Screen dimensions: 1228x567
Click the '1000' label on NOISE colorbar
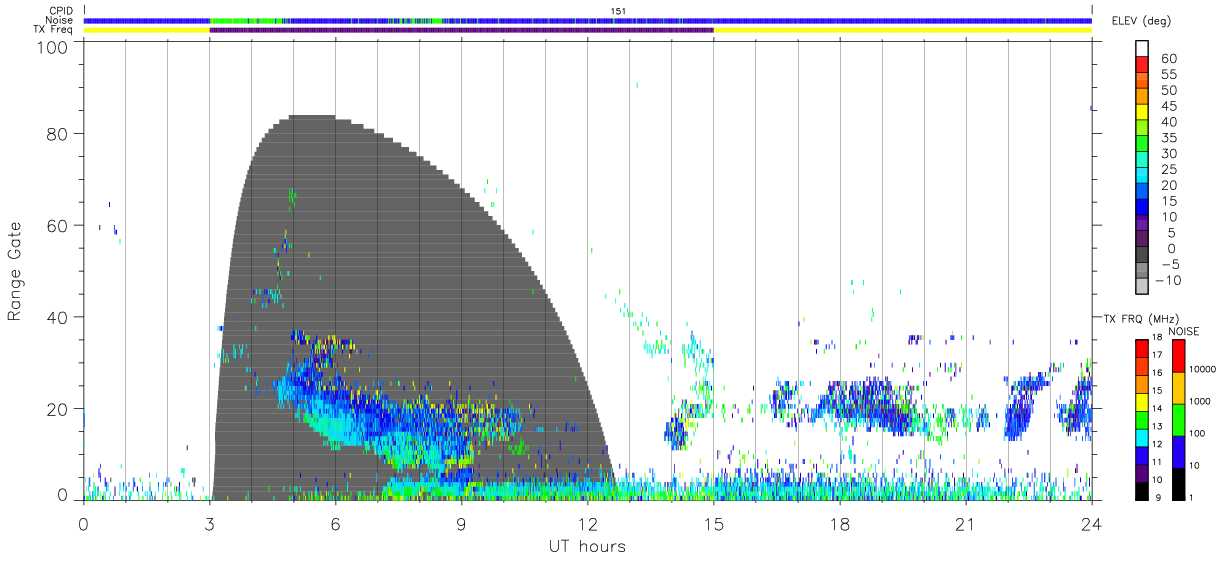click(1202, 401)
